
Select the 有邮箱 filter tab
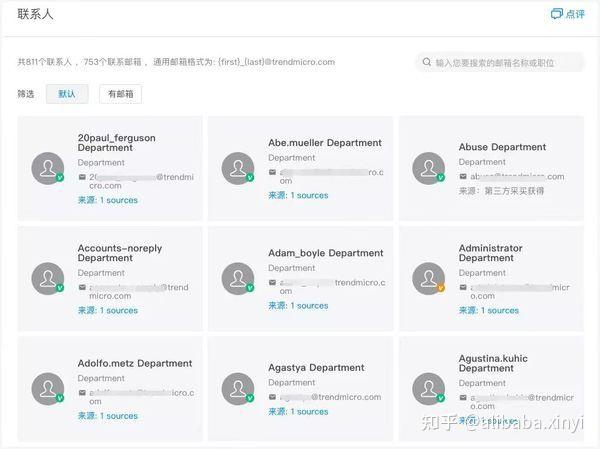[120, 94]
